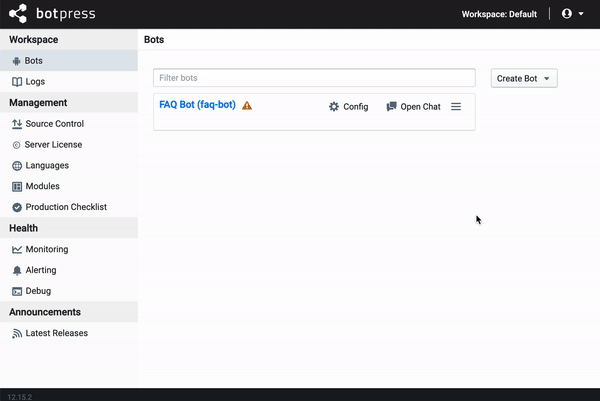Open the FAQ Bot hamburger menu
Screen dimensions: 600x401
pos(456,106)
